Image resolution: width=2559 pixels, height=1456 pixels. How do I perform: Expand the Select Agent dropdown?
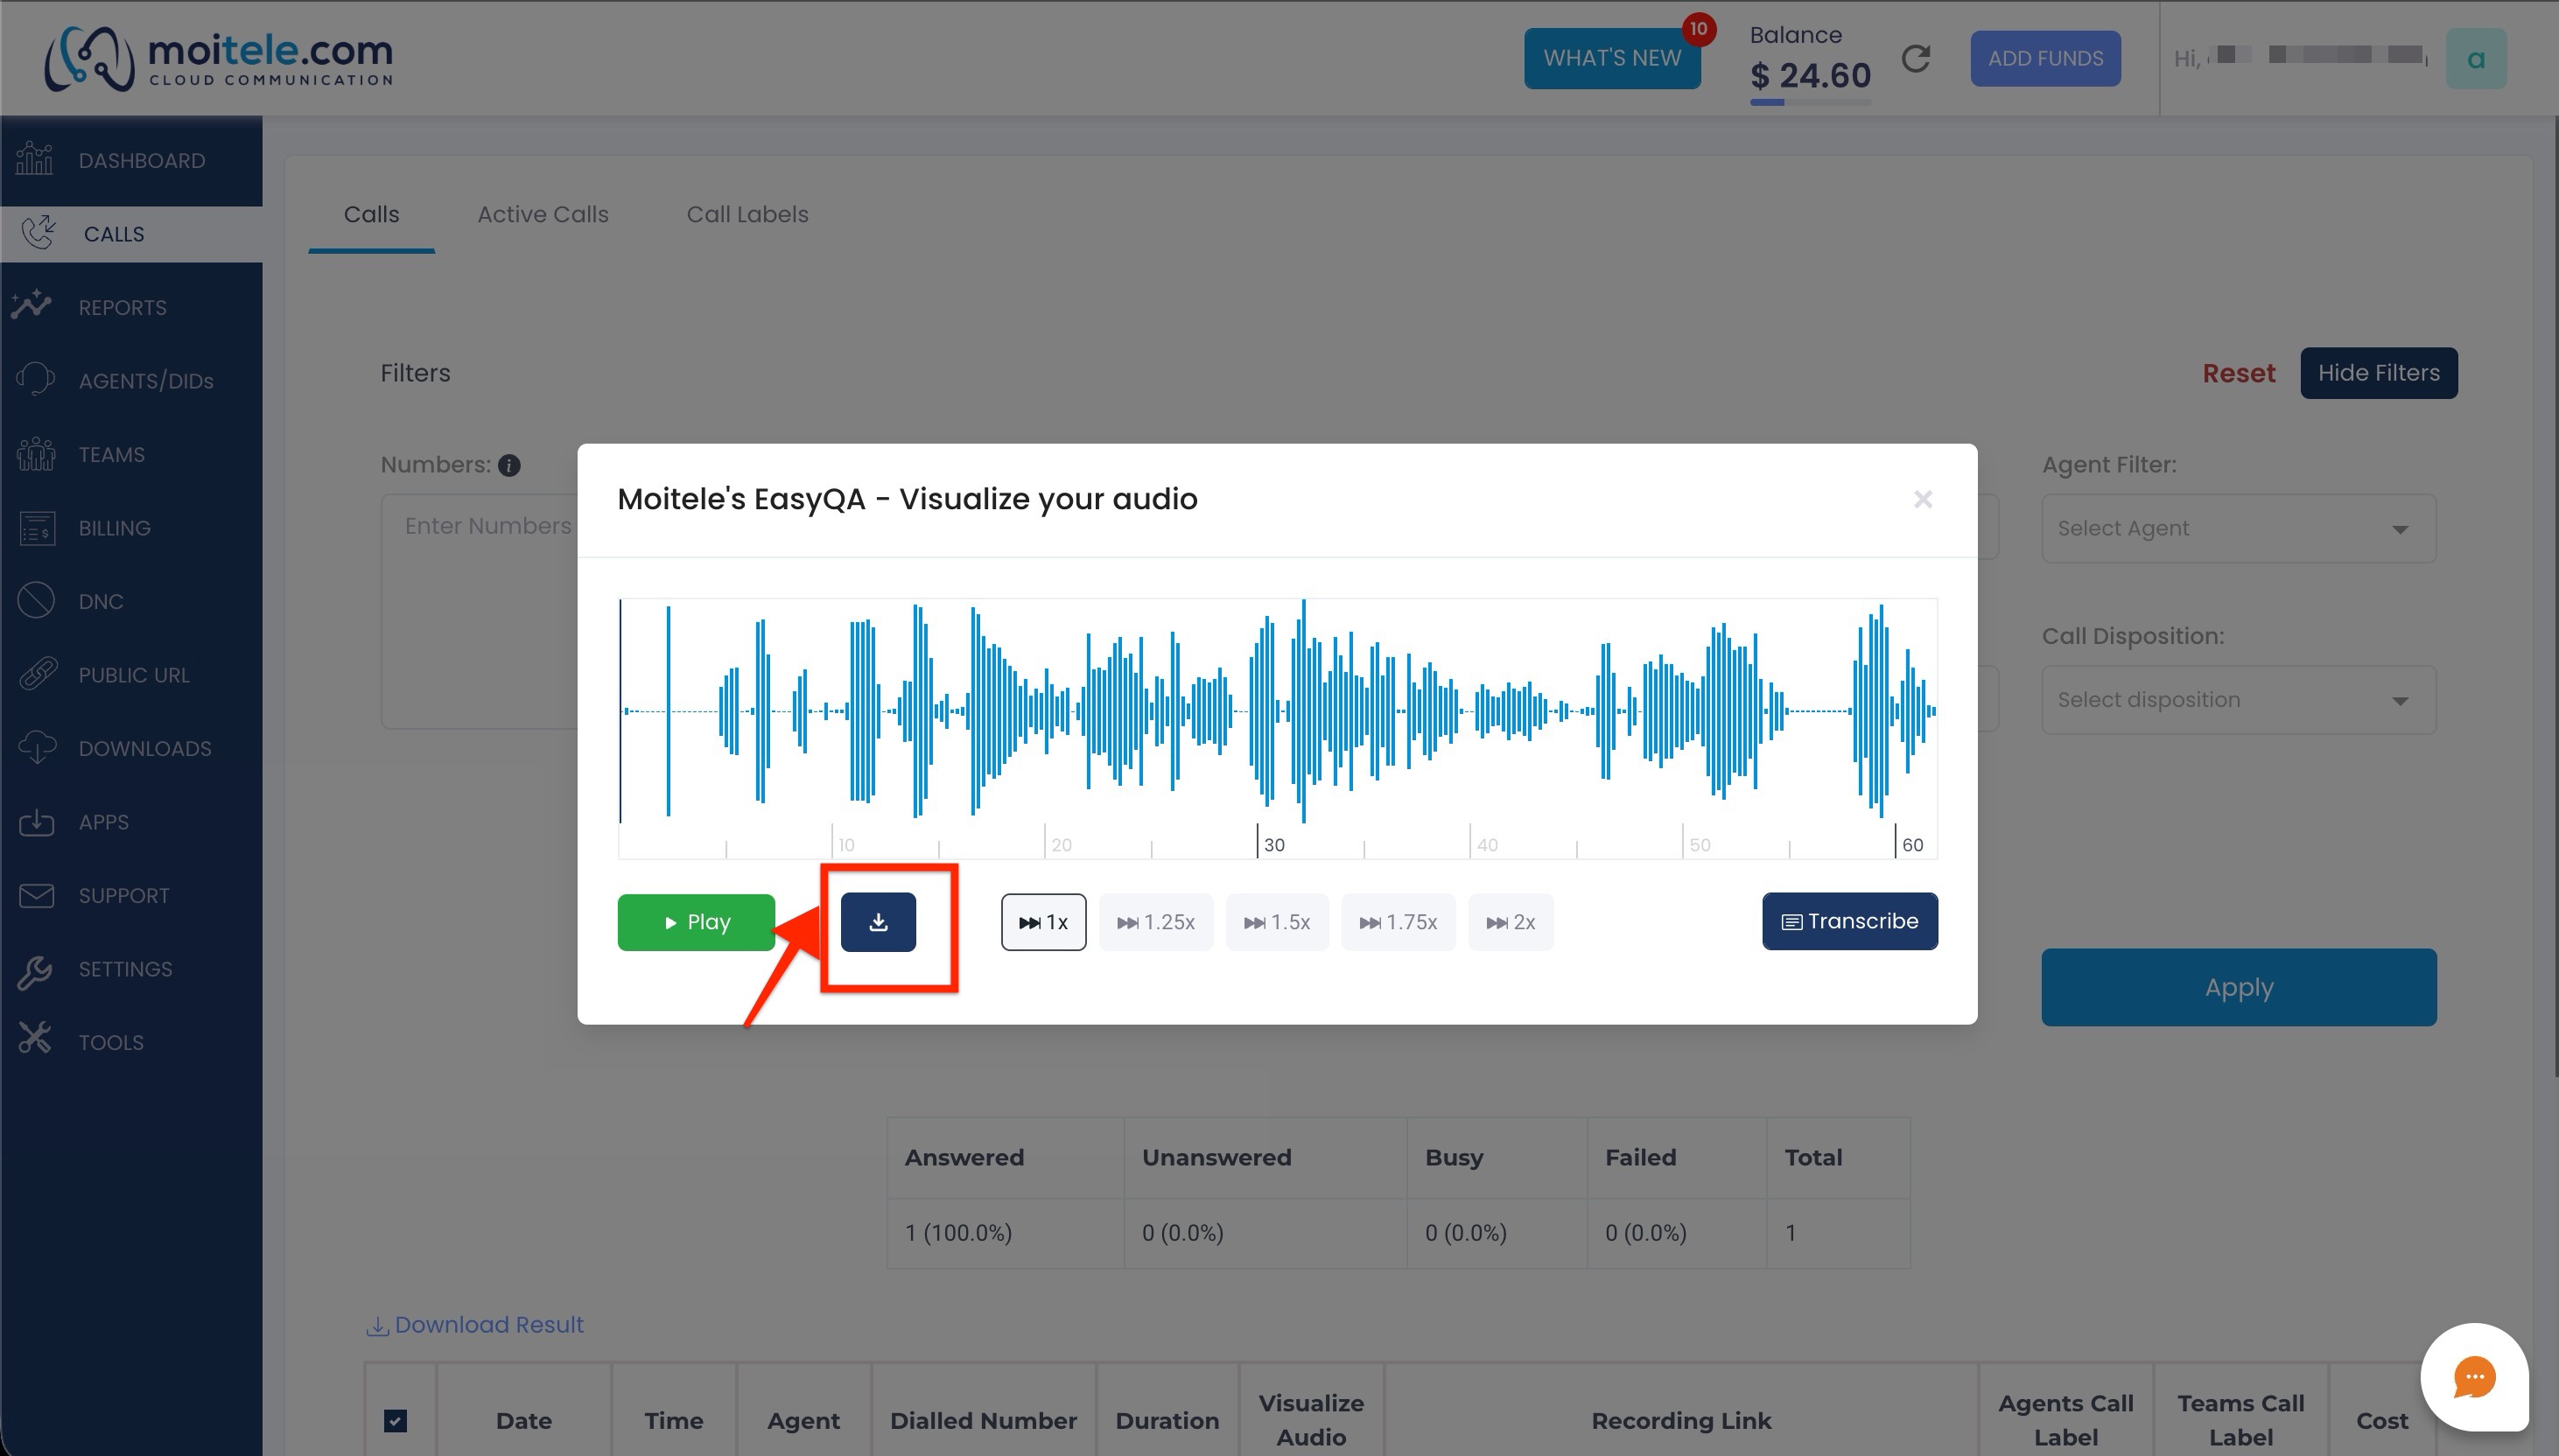(x=2238, y=528)
